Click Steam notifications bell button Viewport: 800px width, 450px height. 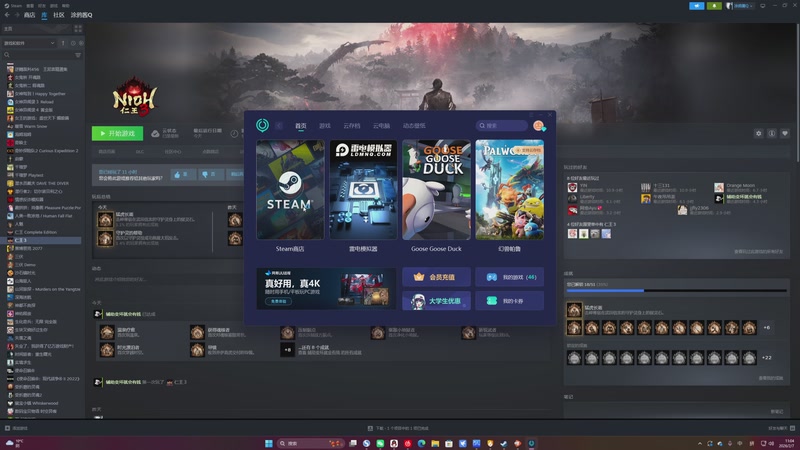pos(714,6)
